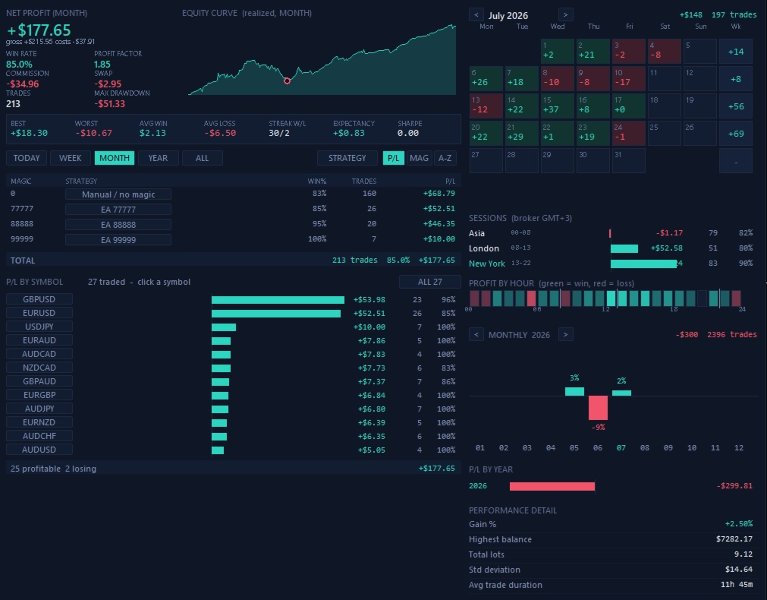Select the GBPUSD symbol

39,299
